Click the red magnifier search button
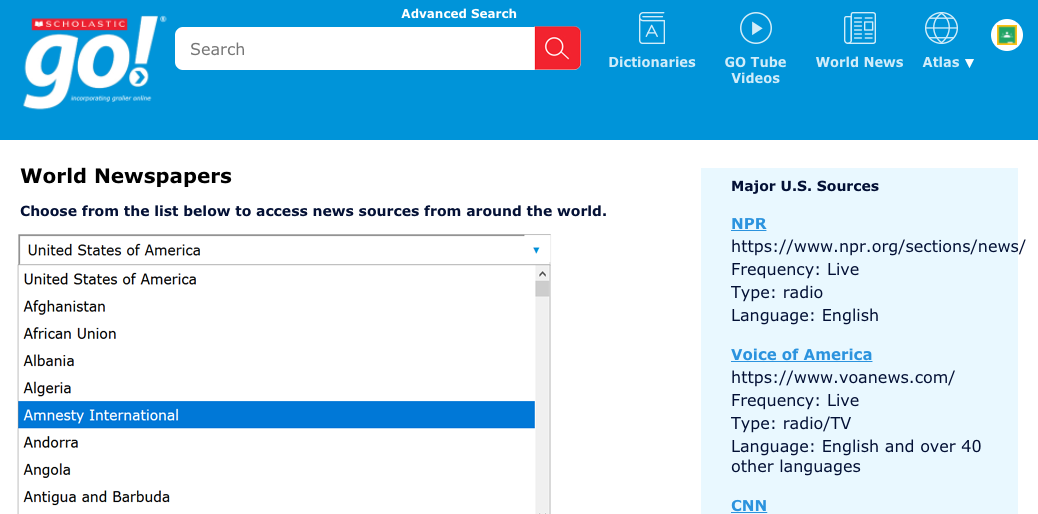1038x514 pixels. [557, 49]
